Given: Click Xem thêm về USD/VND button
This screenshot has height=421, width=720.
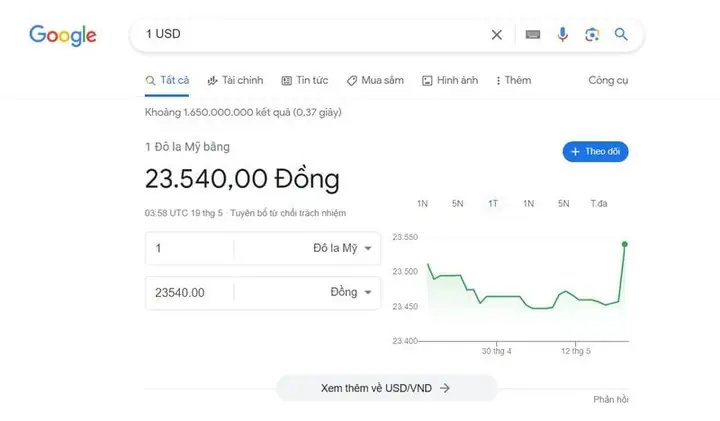Looking at the screenshot, I should [386, 388].
